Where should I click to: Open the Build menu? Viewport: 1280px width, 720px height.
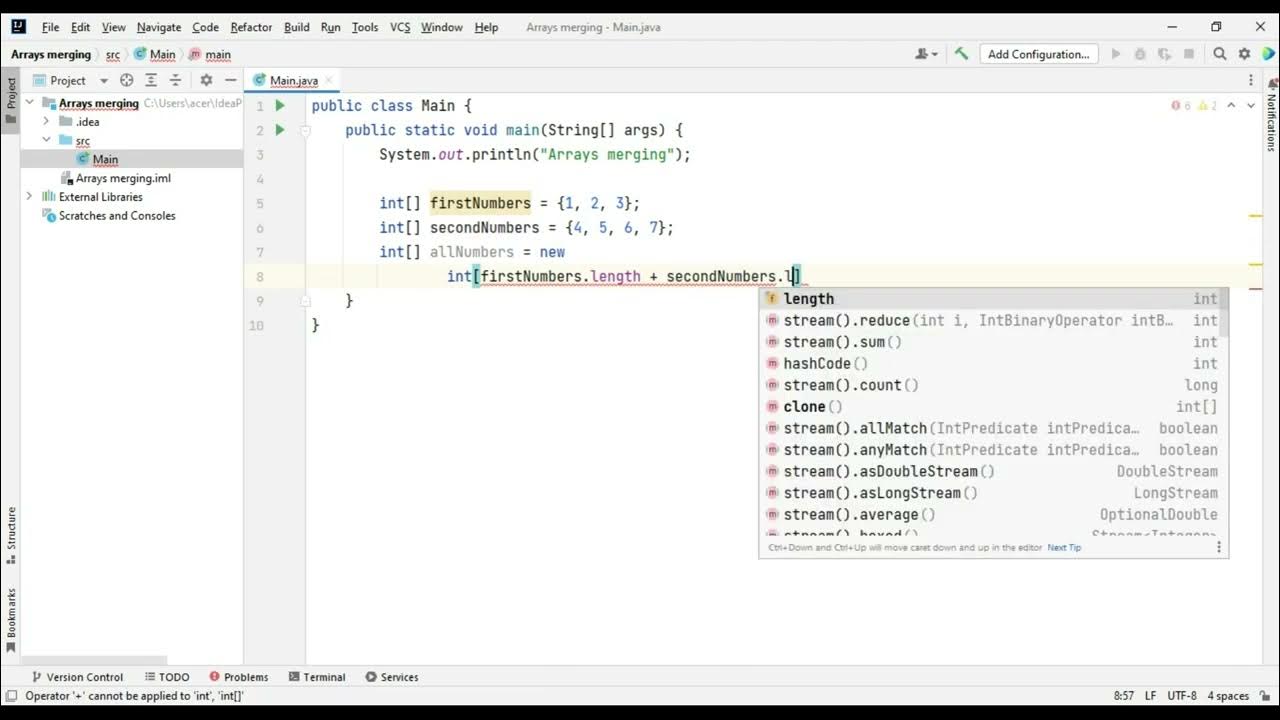click(x=297, y=27)
